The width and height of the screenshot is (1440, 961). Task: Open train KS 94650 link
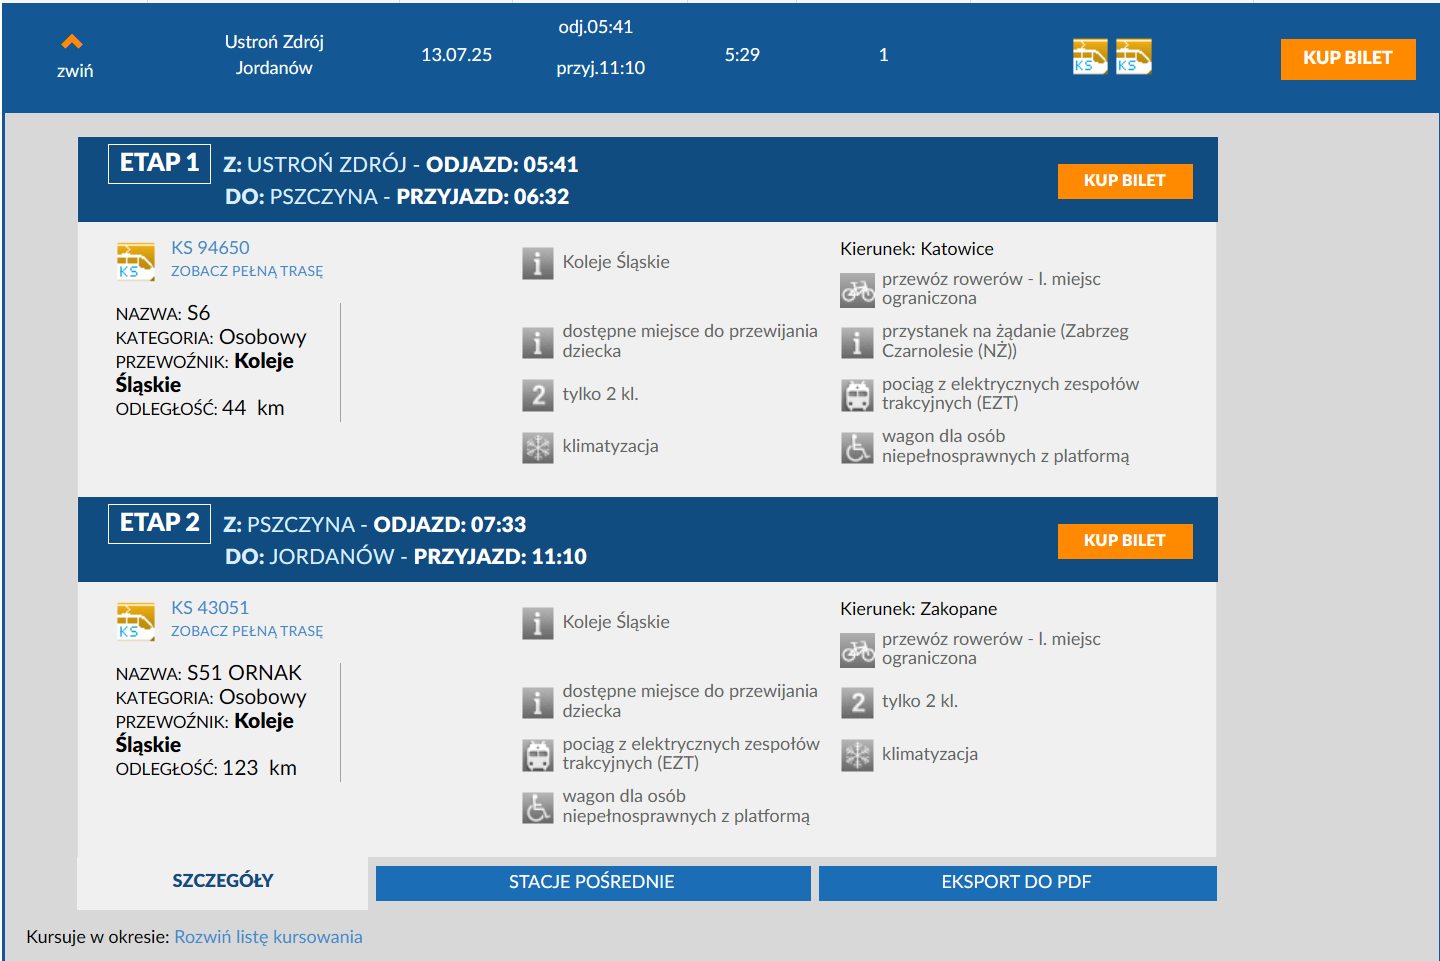point(210,248)
